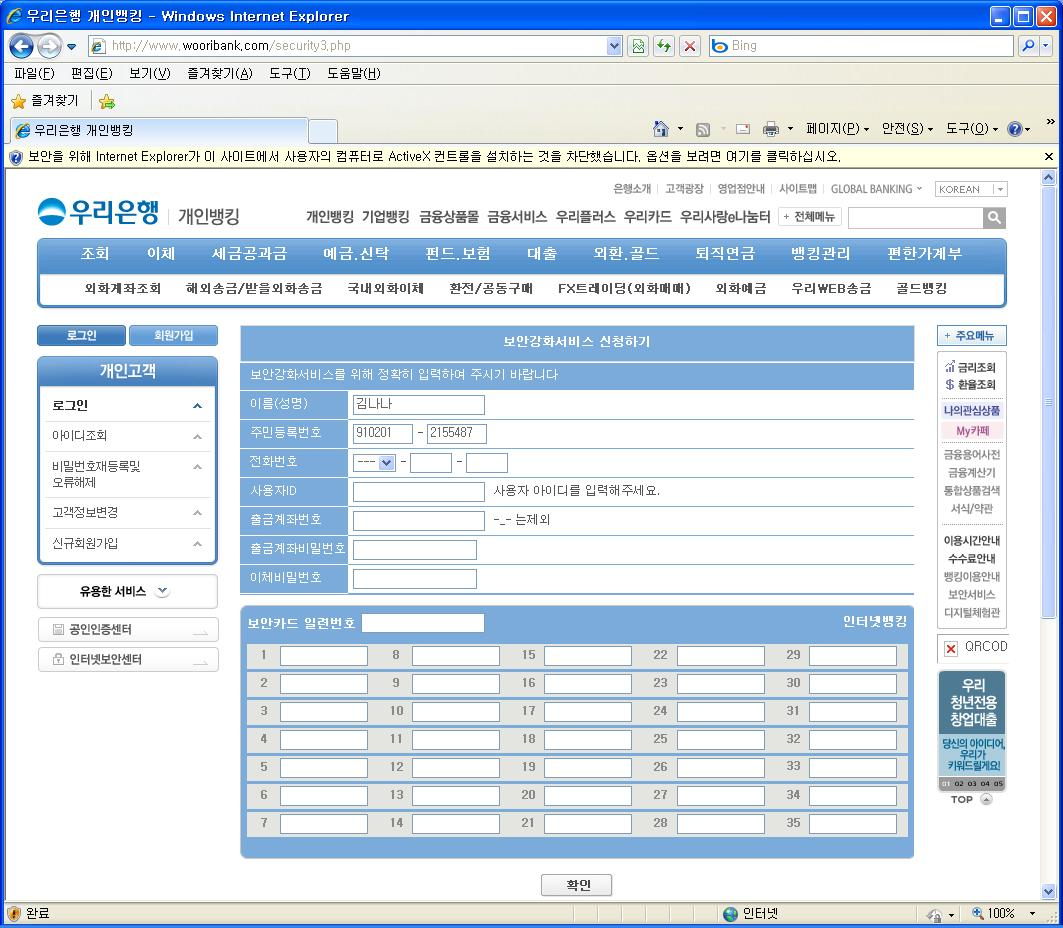Click the 전체메뉴 button
Image resolution: width=1063 pixels, height=928 pixels.
coord(809,217)
